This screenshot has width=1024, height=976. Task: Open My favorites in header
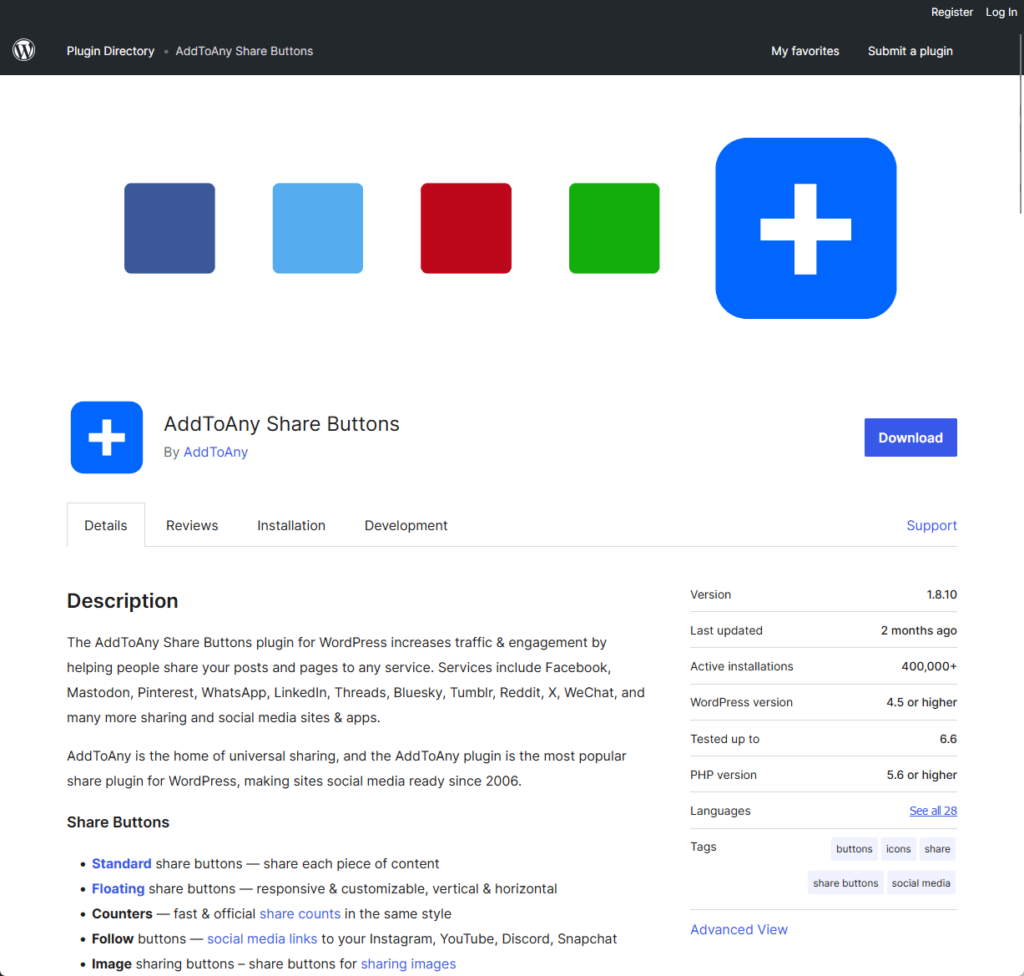[x=805, y=51]
